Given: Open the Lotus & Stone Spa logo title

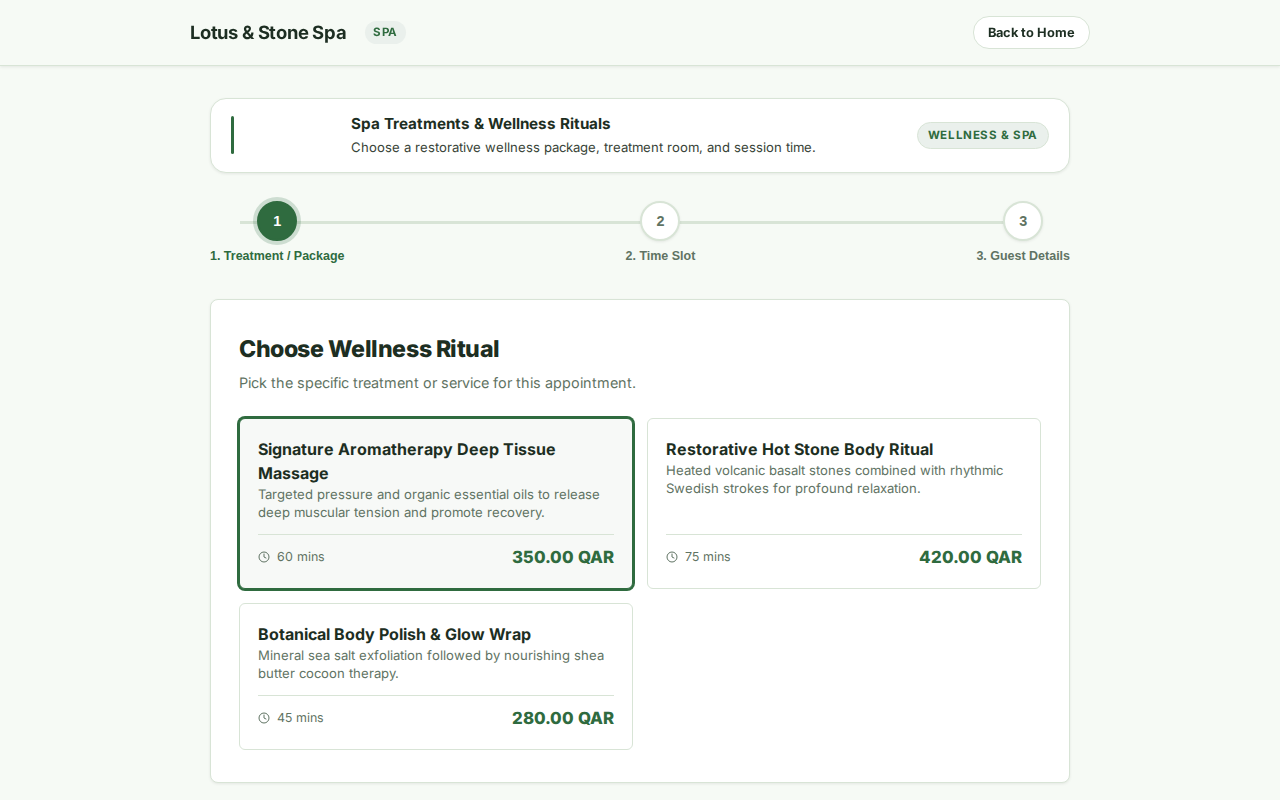Looking at the screenshot, I should (x=268, y=32).
